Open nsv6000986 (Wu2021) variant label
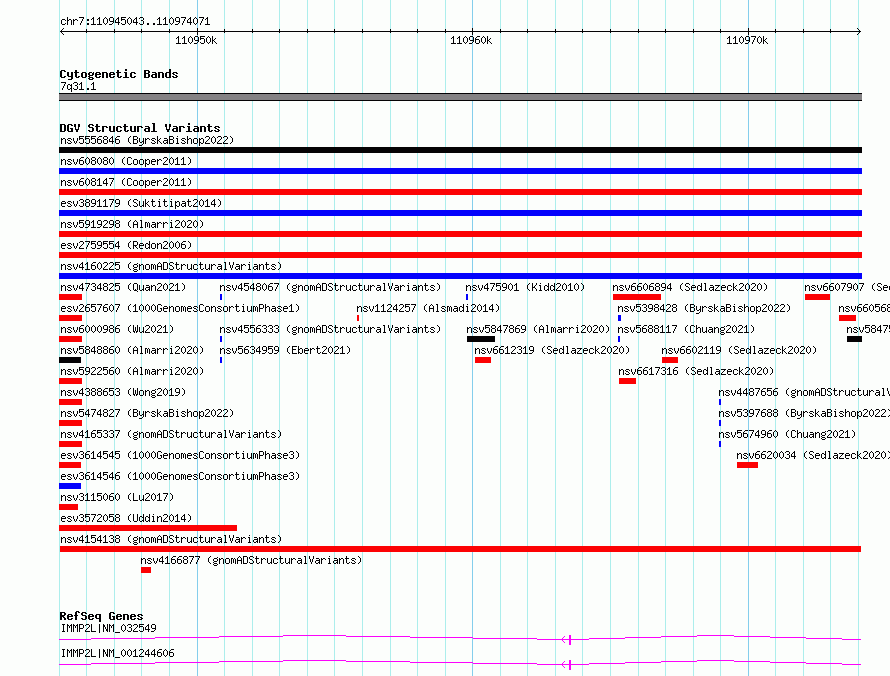Viewport: 890px width, 676px height. tap(117, 329)
